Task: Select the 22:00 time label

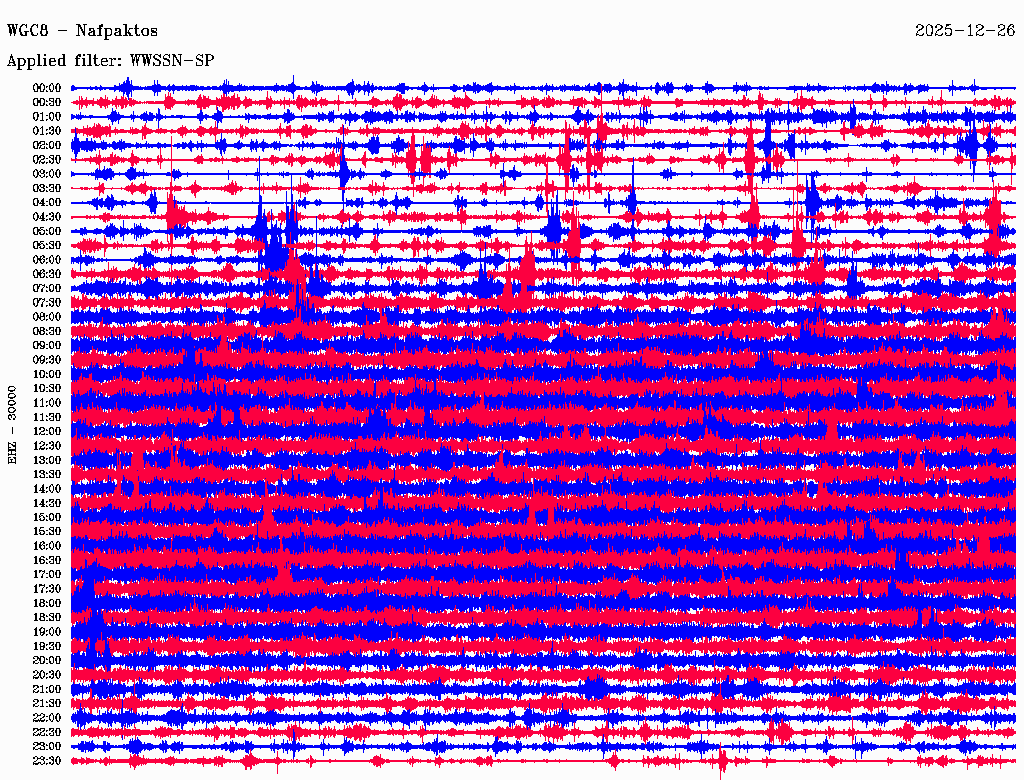Action: click(47, 718)
